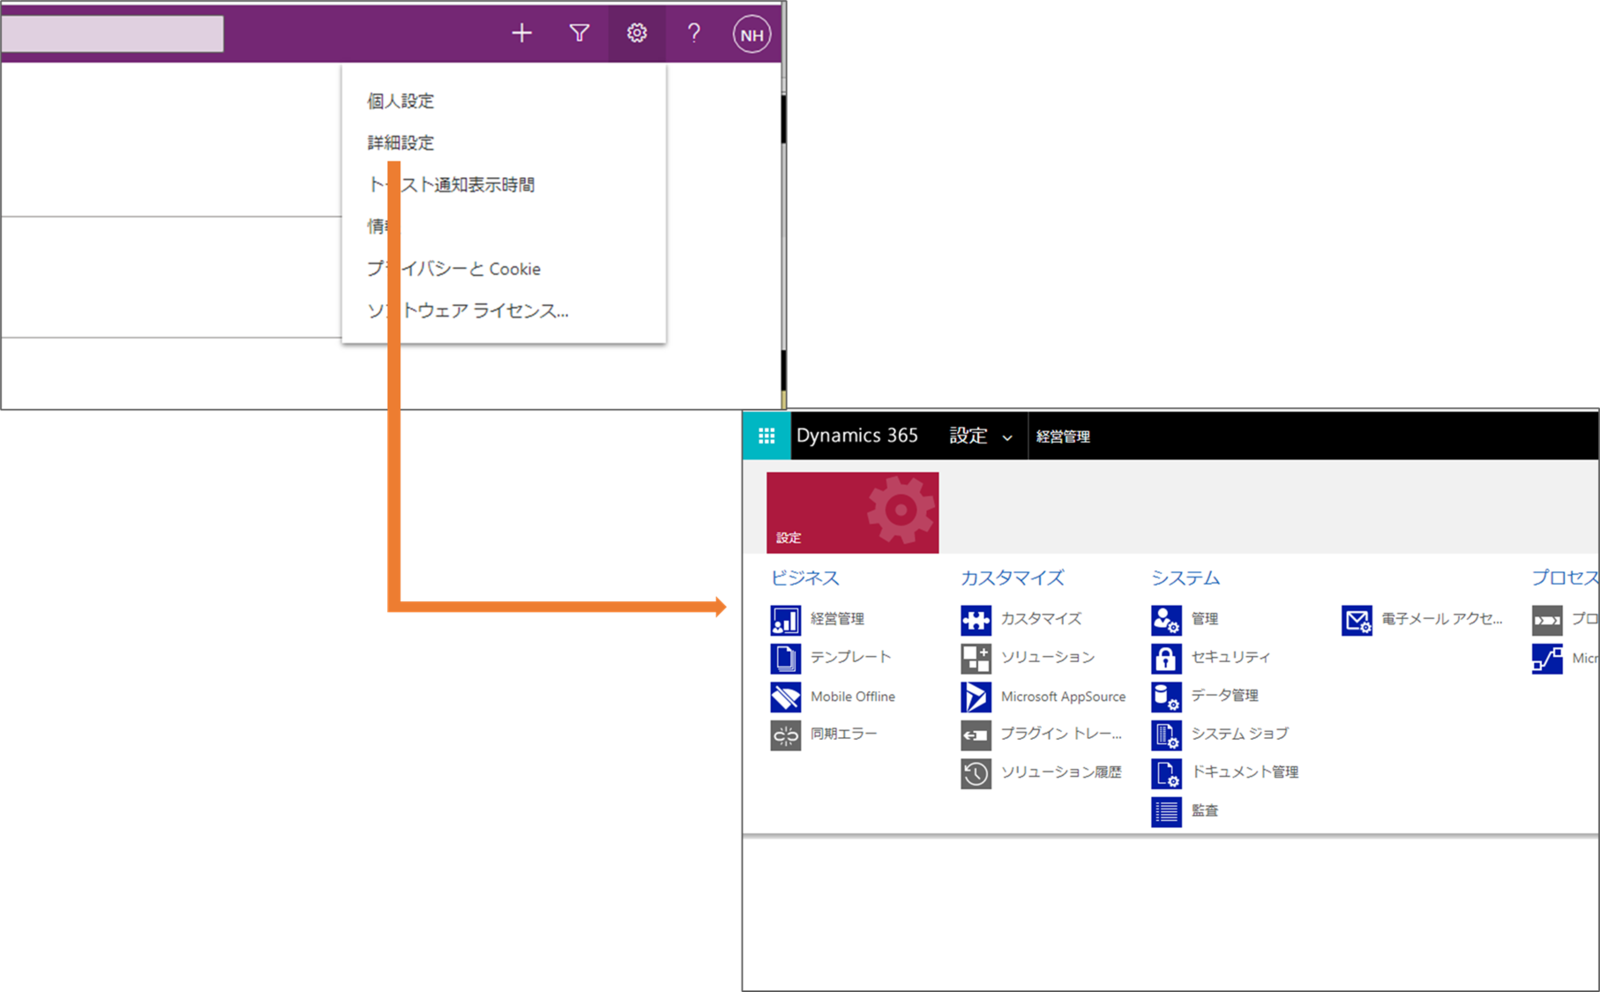This screenshot has width=1600, height=992.
Task: Open the 経営管理 link under ビジネス
Action: (838, 619)
